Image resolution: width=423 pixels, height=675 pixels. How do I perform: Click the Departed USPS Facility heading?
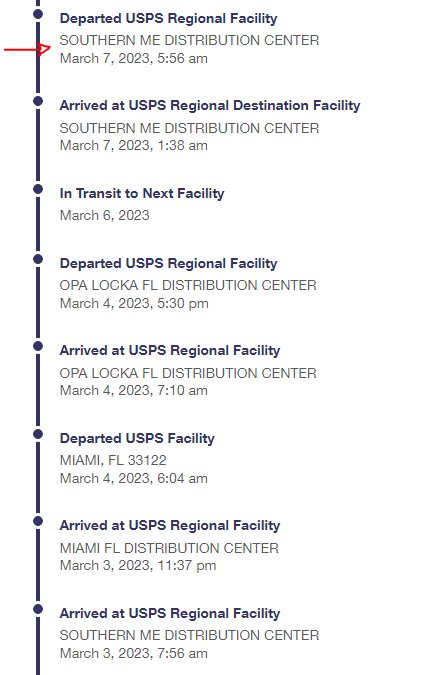[137, 438]
